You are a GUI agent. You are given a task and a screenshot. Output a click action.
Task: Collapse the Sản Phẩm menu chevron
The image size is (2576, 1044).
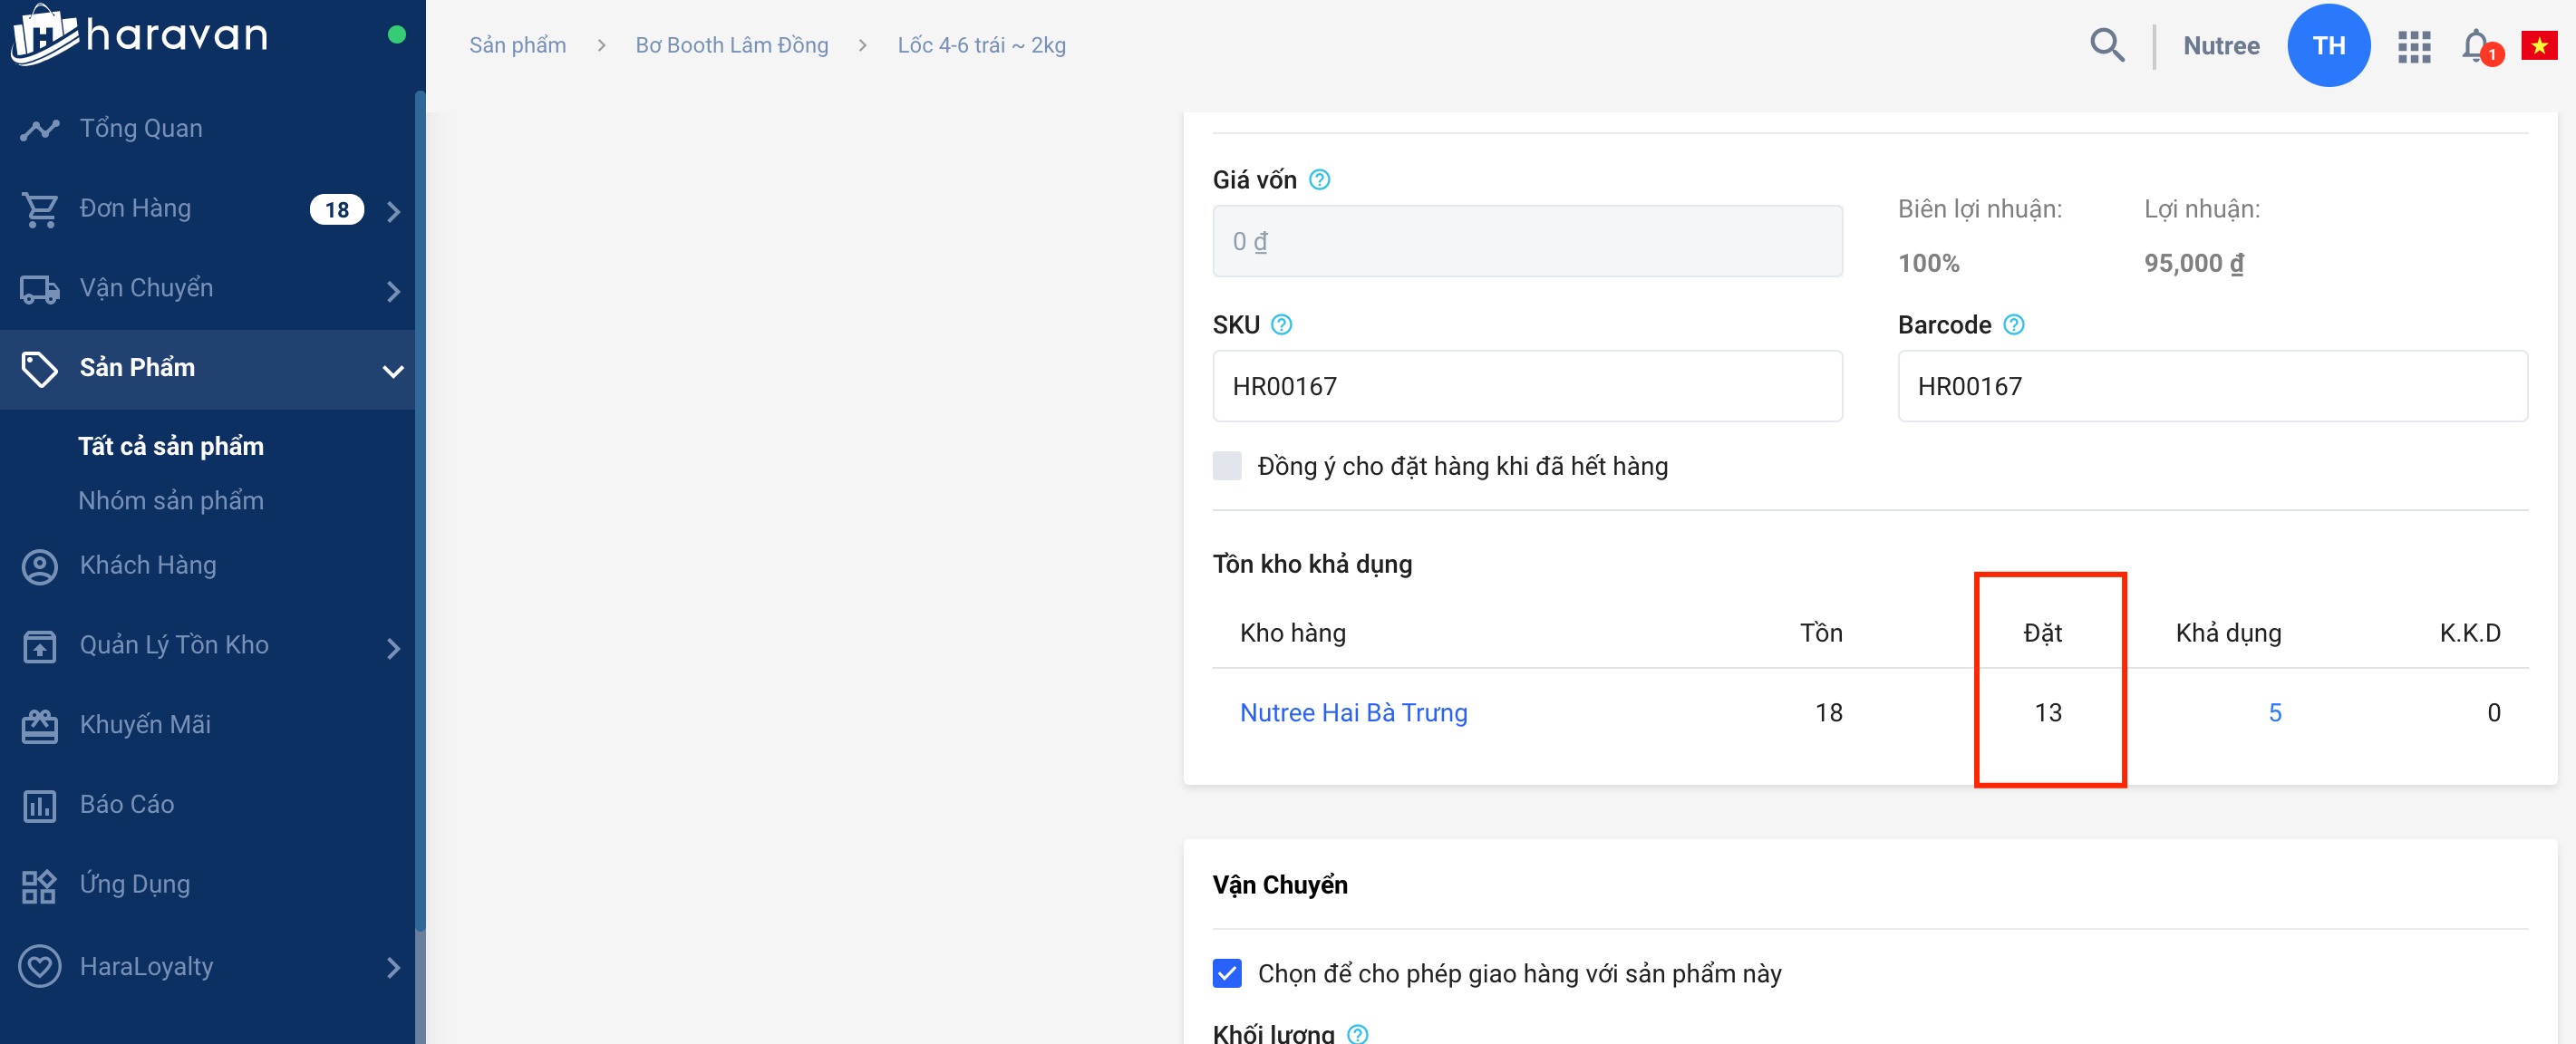coord(393,371)
